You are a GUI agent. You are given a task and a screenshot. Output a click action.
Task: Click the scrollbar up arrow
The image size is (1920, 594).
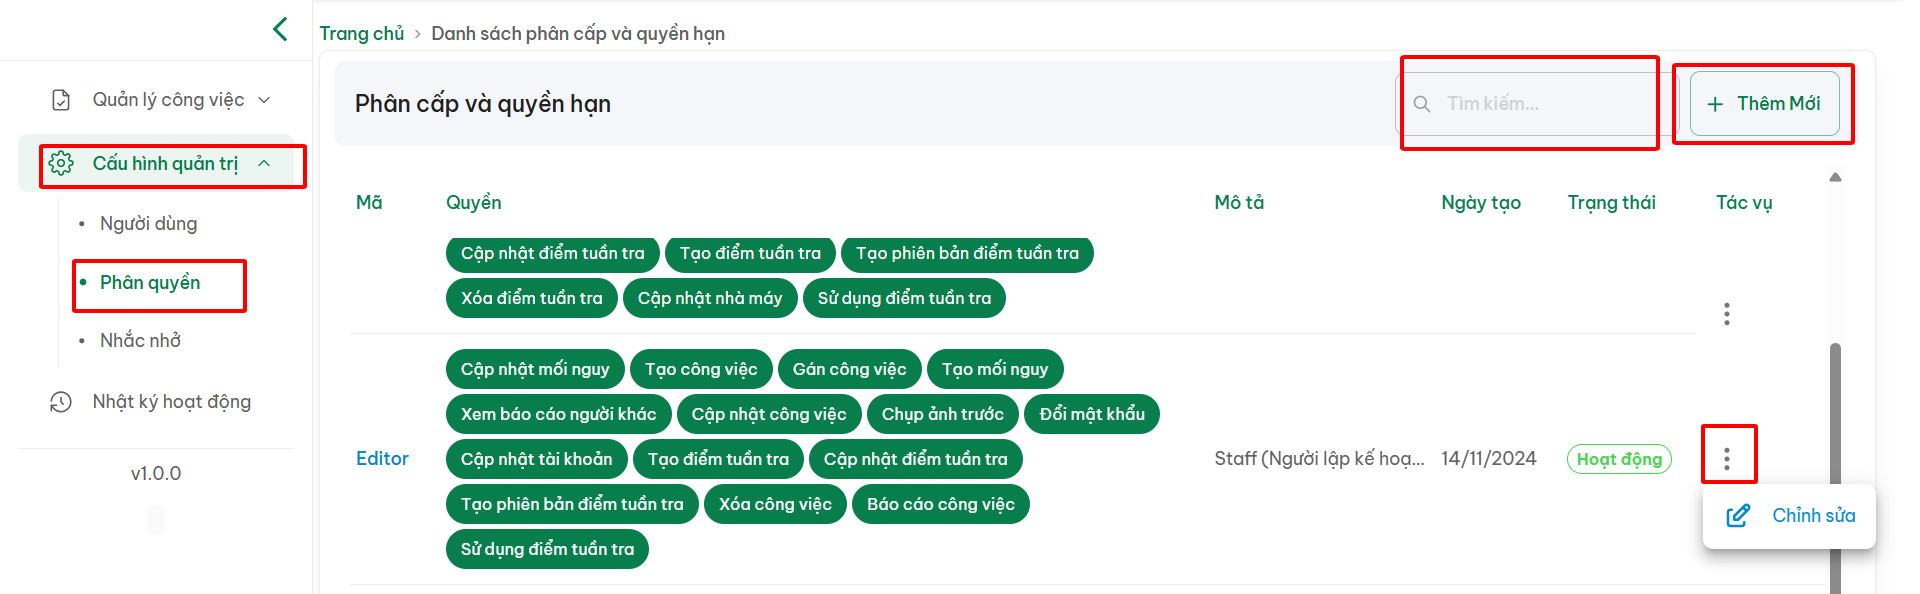tap(1835, 178)
